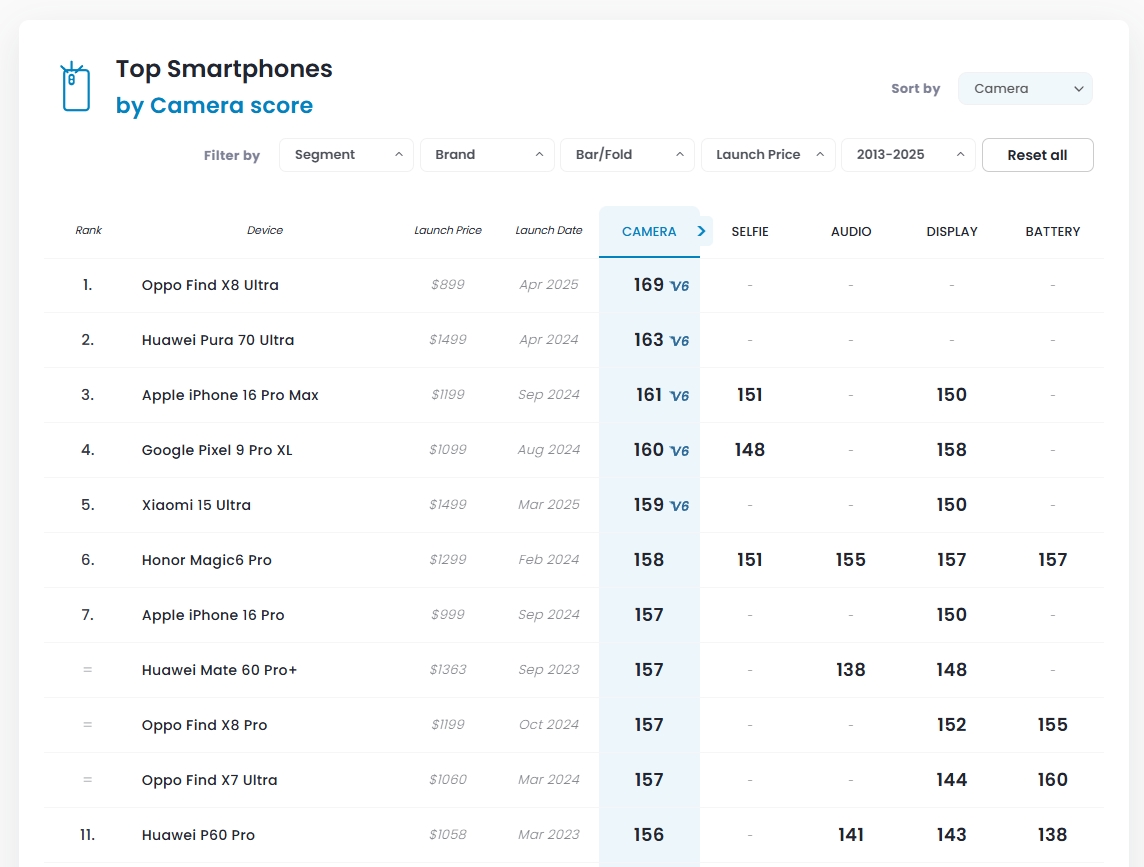
Task: Click V6 badge on iPhone 16 Pro Max row
Action: point(680,396)
